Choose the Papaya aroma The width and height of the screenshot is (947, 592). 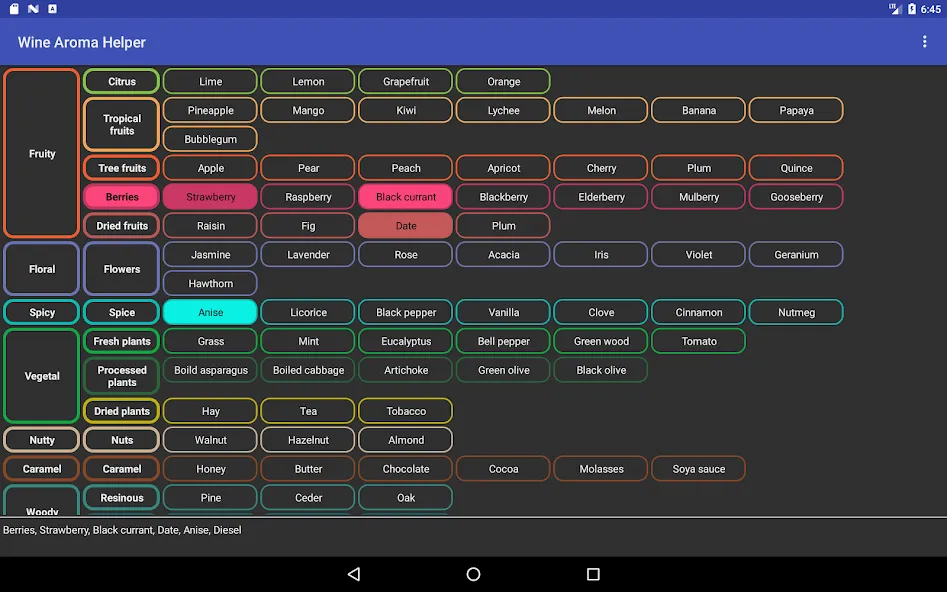click(796, 111)
